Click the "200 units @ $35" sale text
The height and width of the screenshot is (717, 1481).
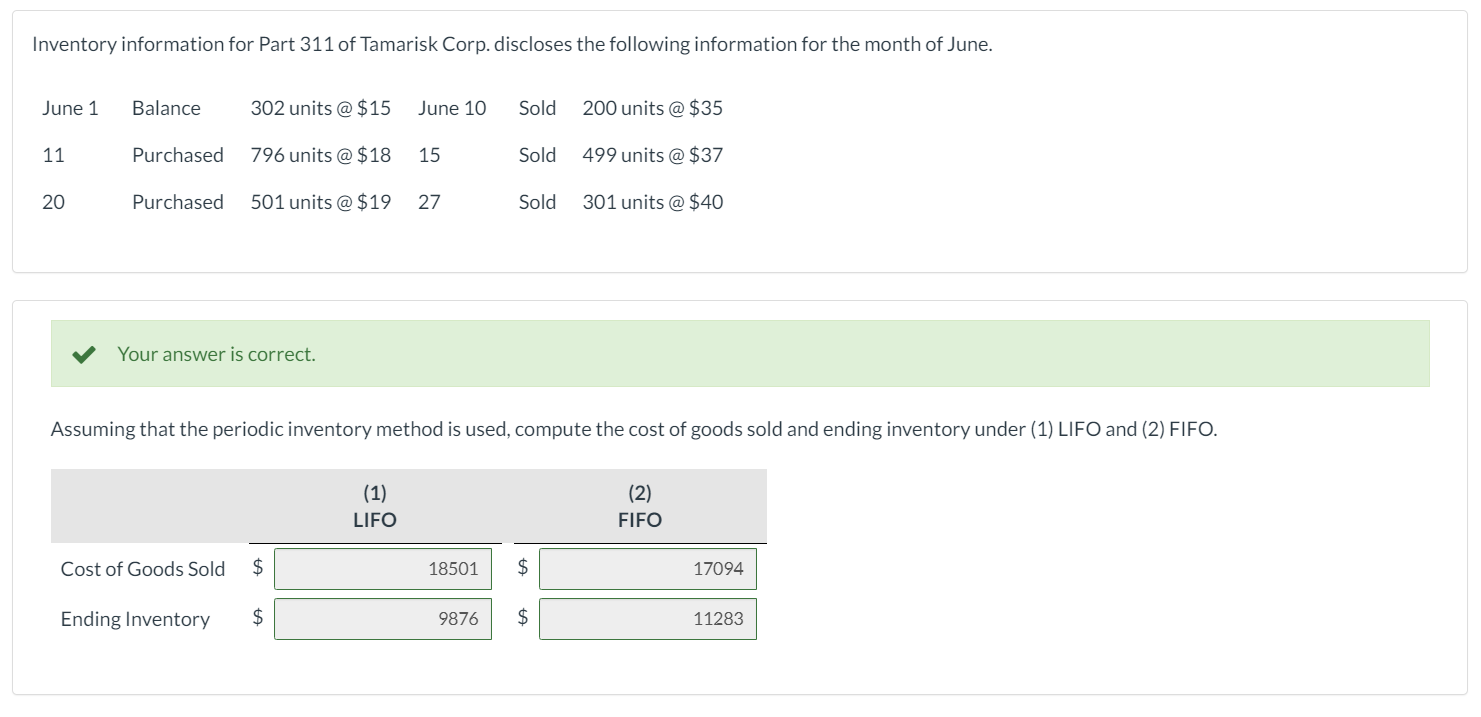[652, 108]
